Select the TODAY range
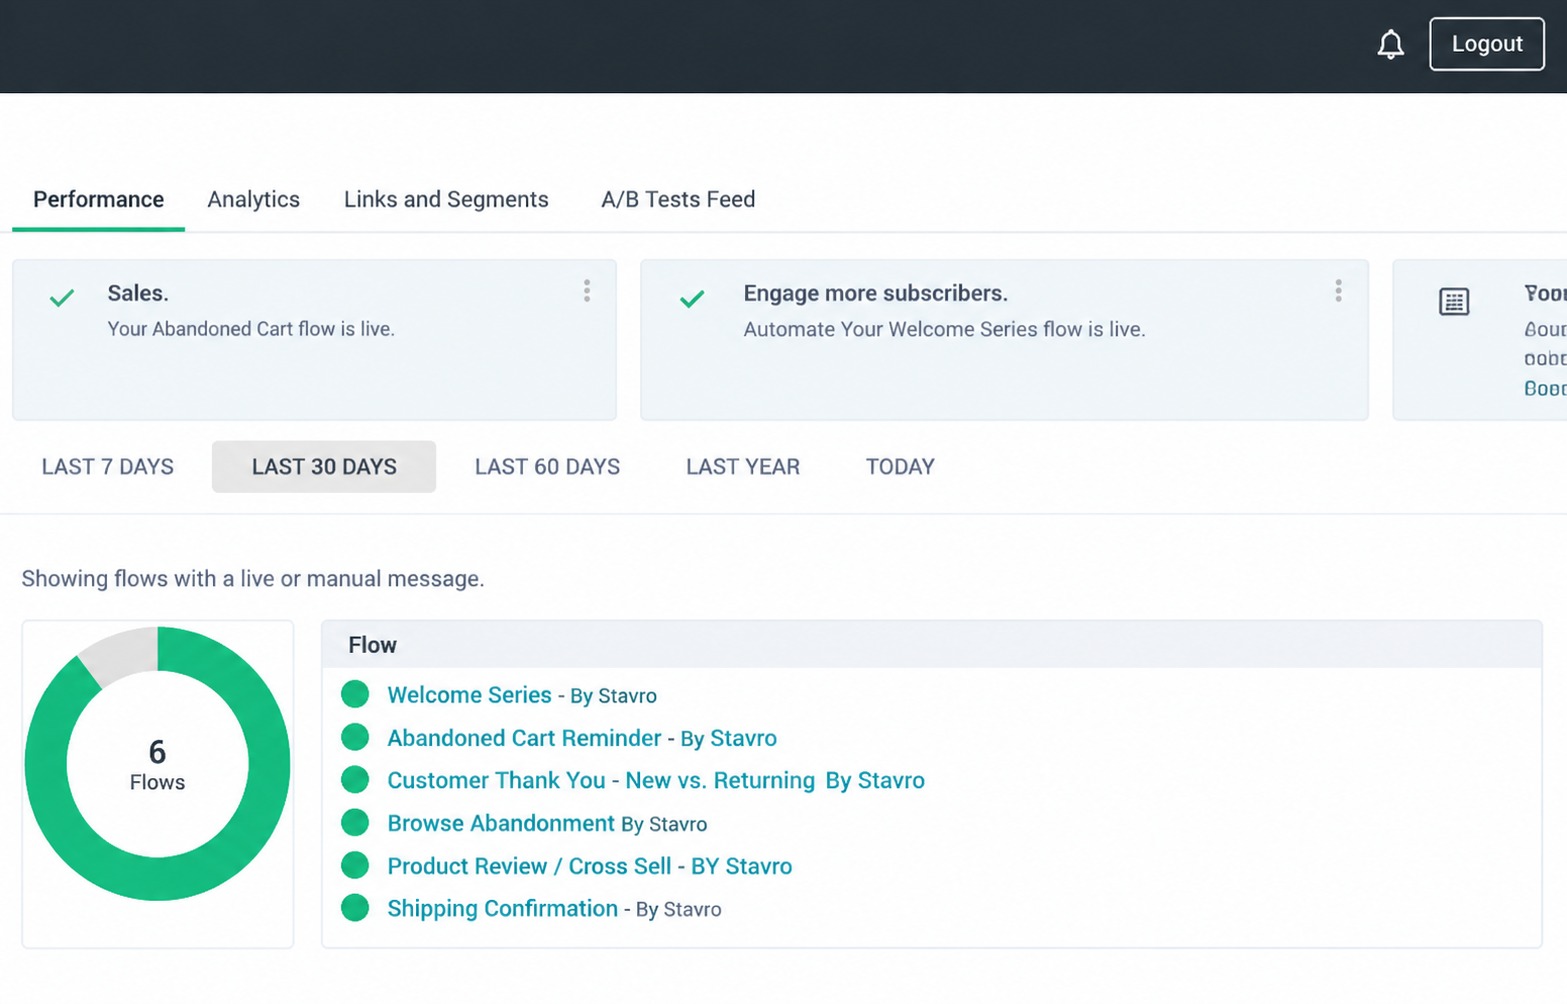The height and width of the screenshot is (1004, 1567). pyautogui.click(x=900, y=467)
